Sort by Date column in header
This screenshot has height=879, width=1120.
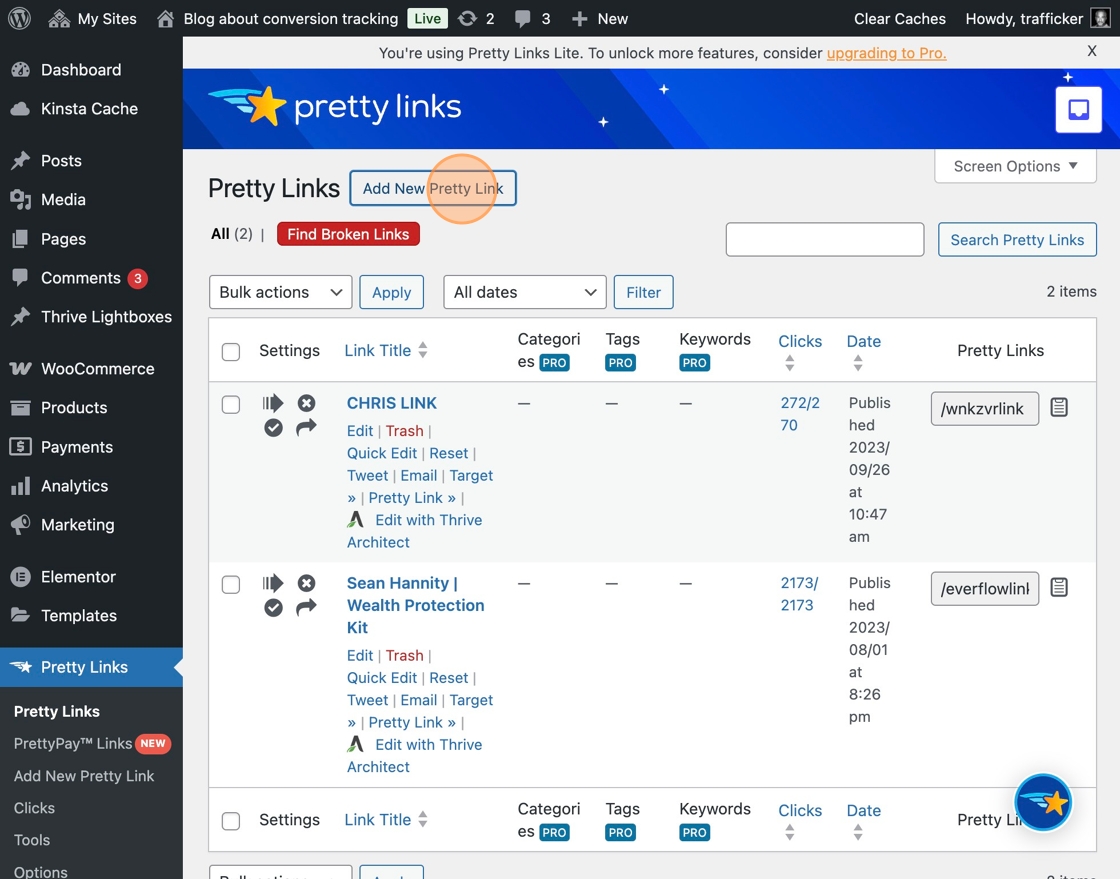pyautogui.click(x=863, y=351)
